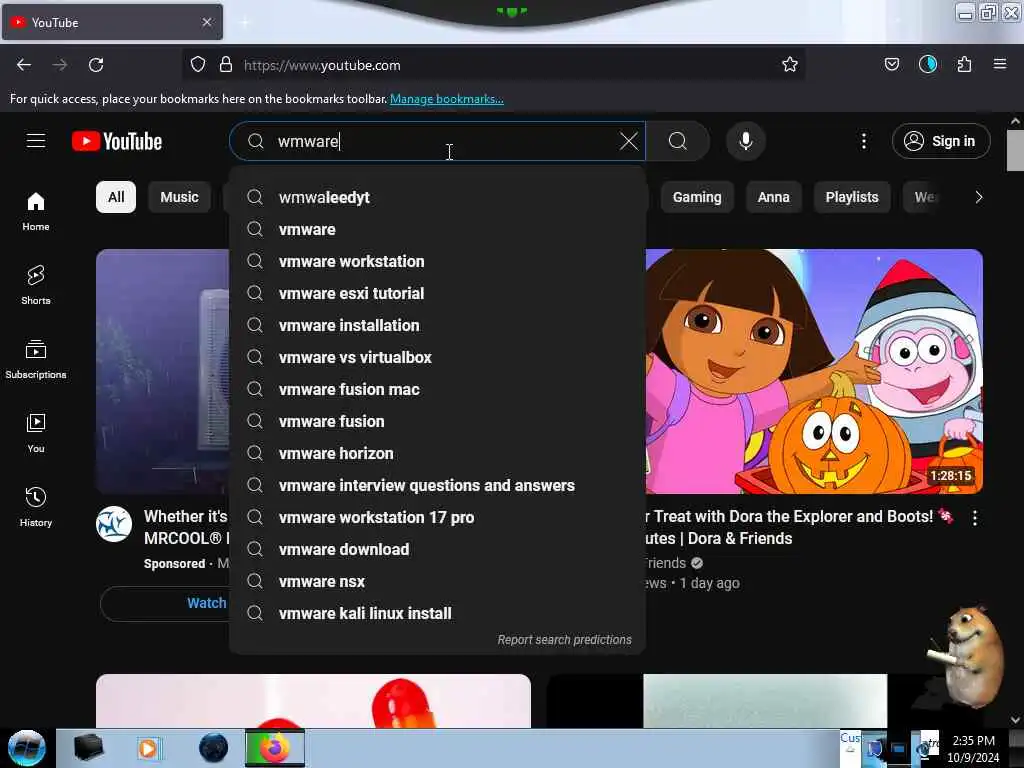Image resolution: width=1024 pixels, height=768 pixels.
Task: Select the Music filter chip
Action: [179, 197]
